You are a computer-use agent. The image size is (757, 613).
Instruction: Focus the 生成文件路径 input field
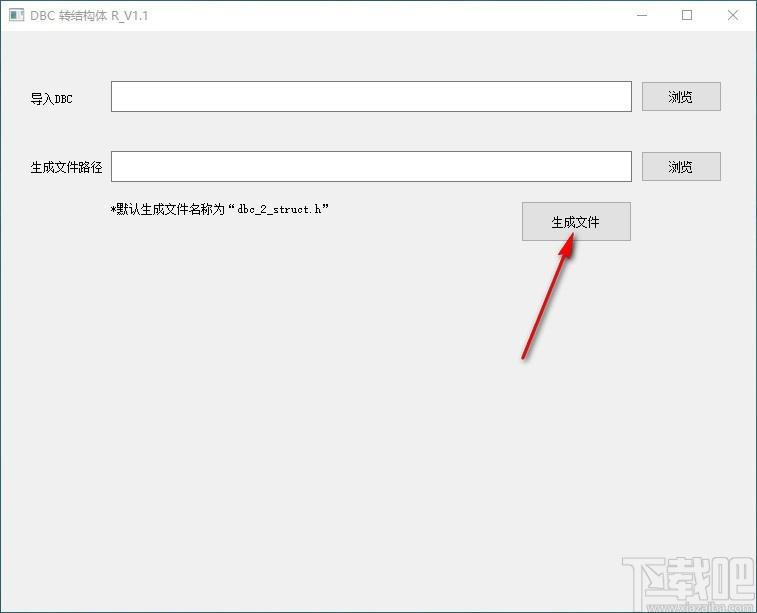point(371,167)
